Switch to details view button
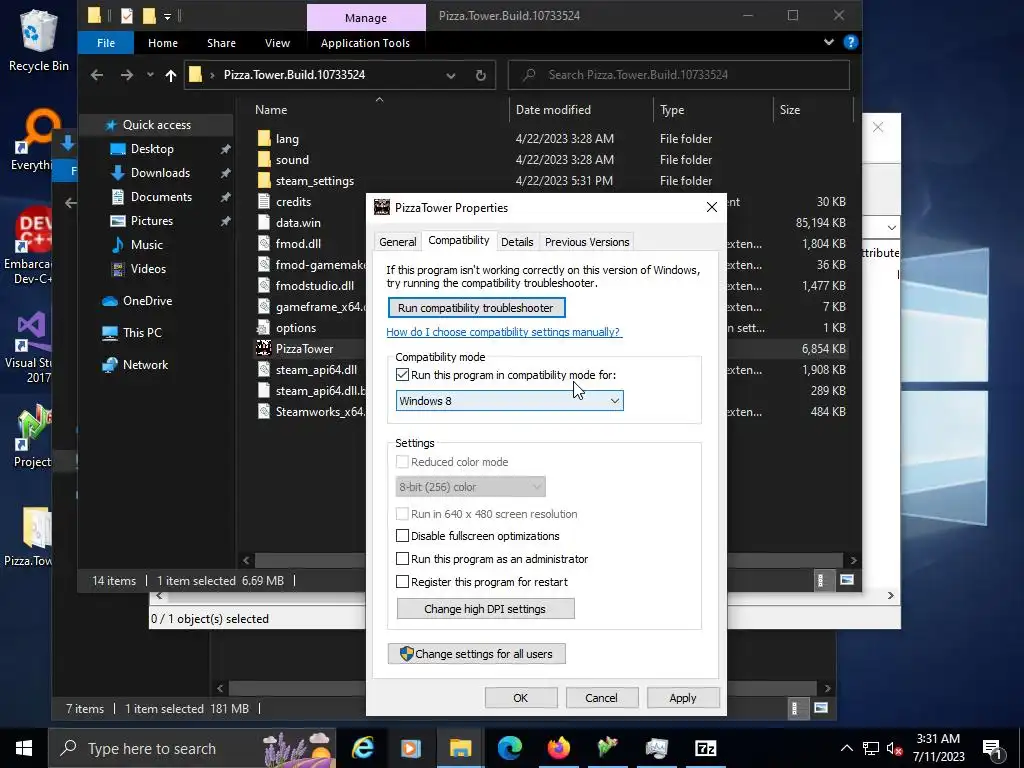1024x768 pixels. pos(821,580)
